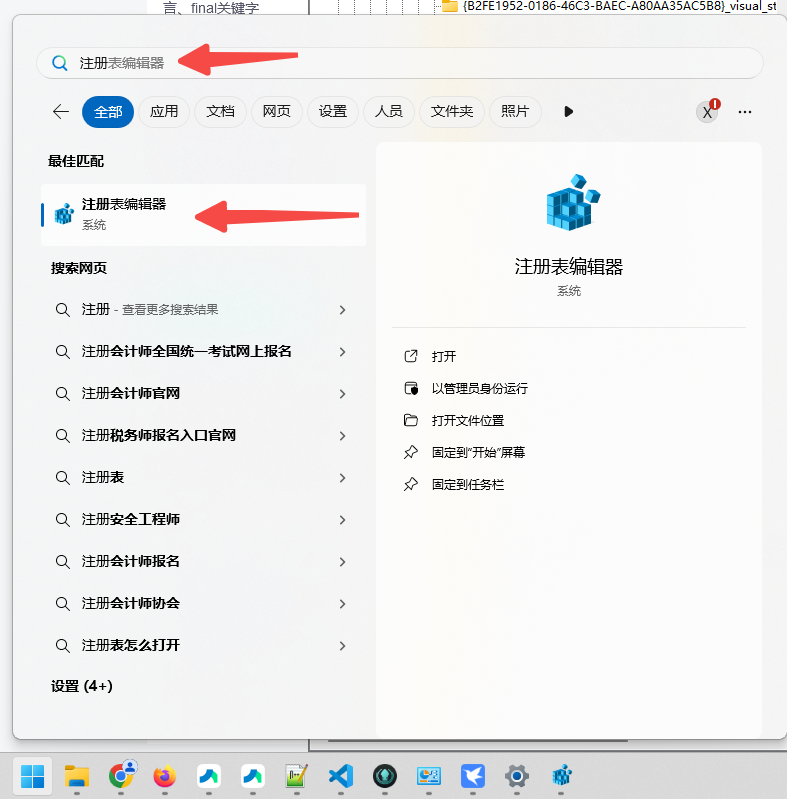Click pin icon beside 固定到任务栏
This screenshot has width=787, height=799.
coord(411,485)
